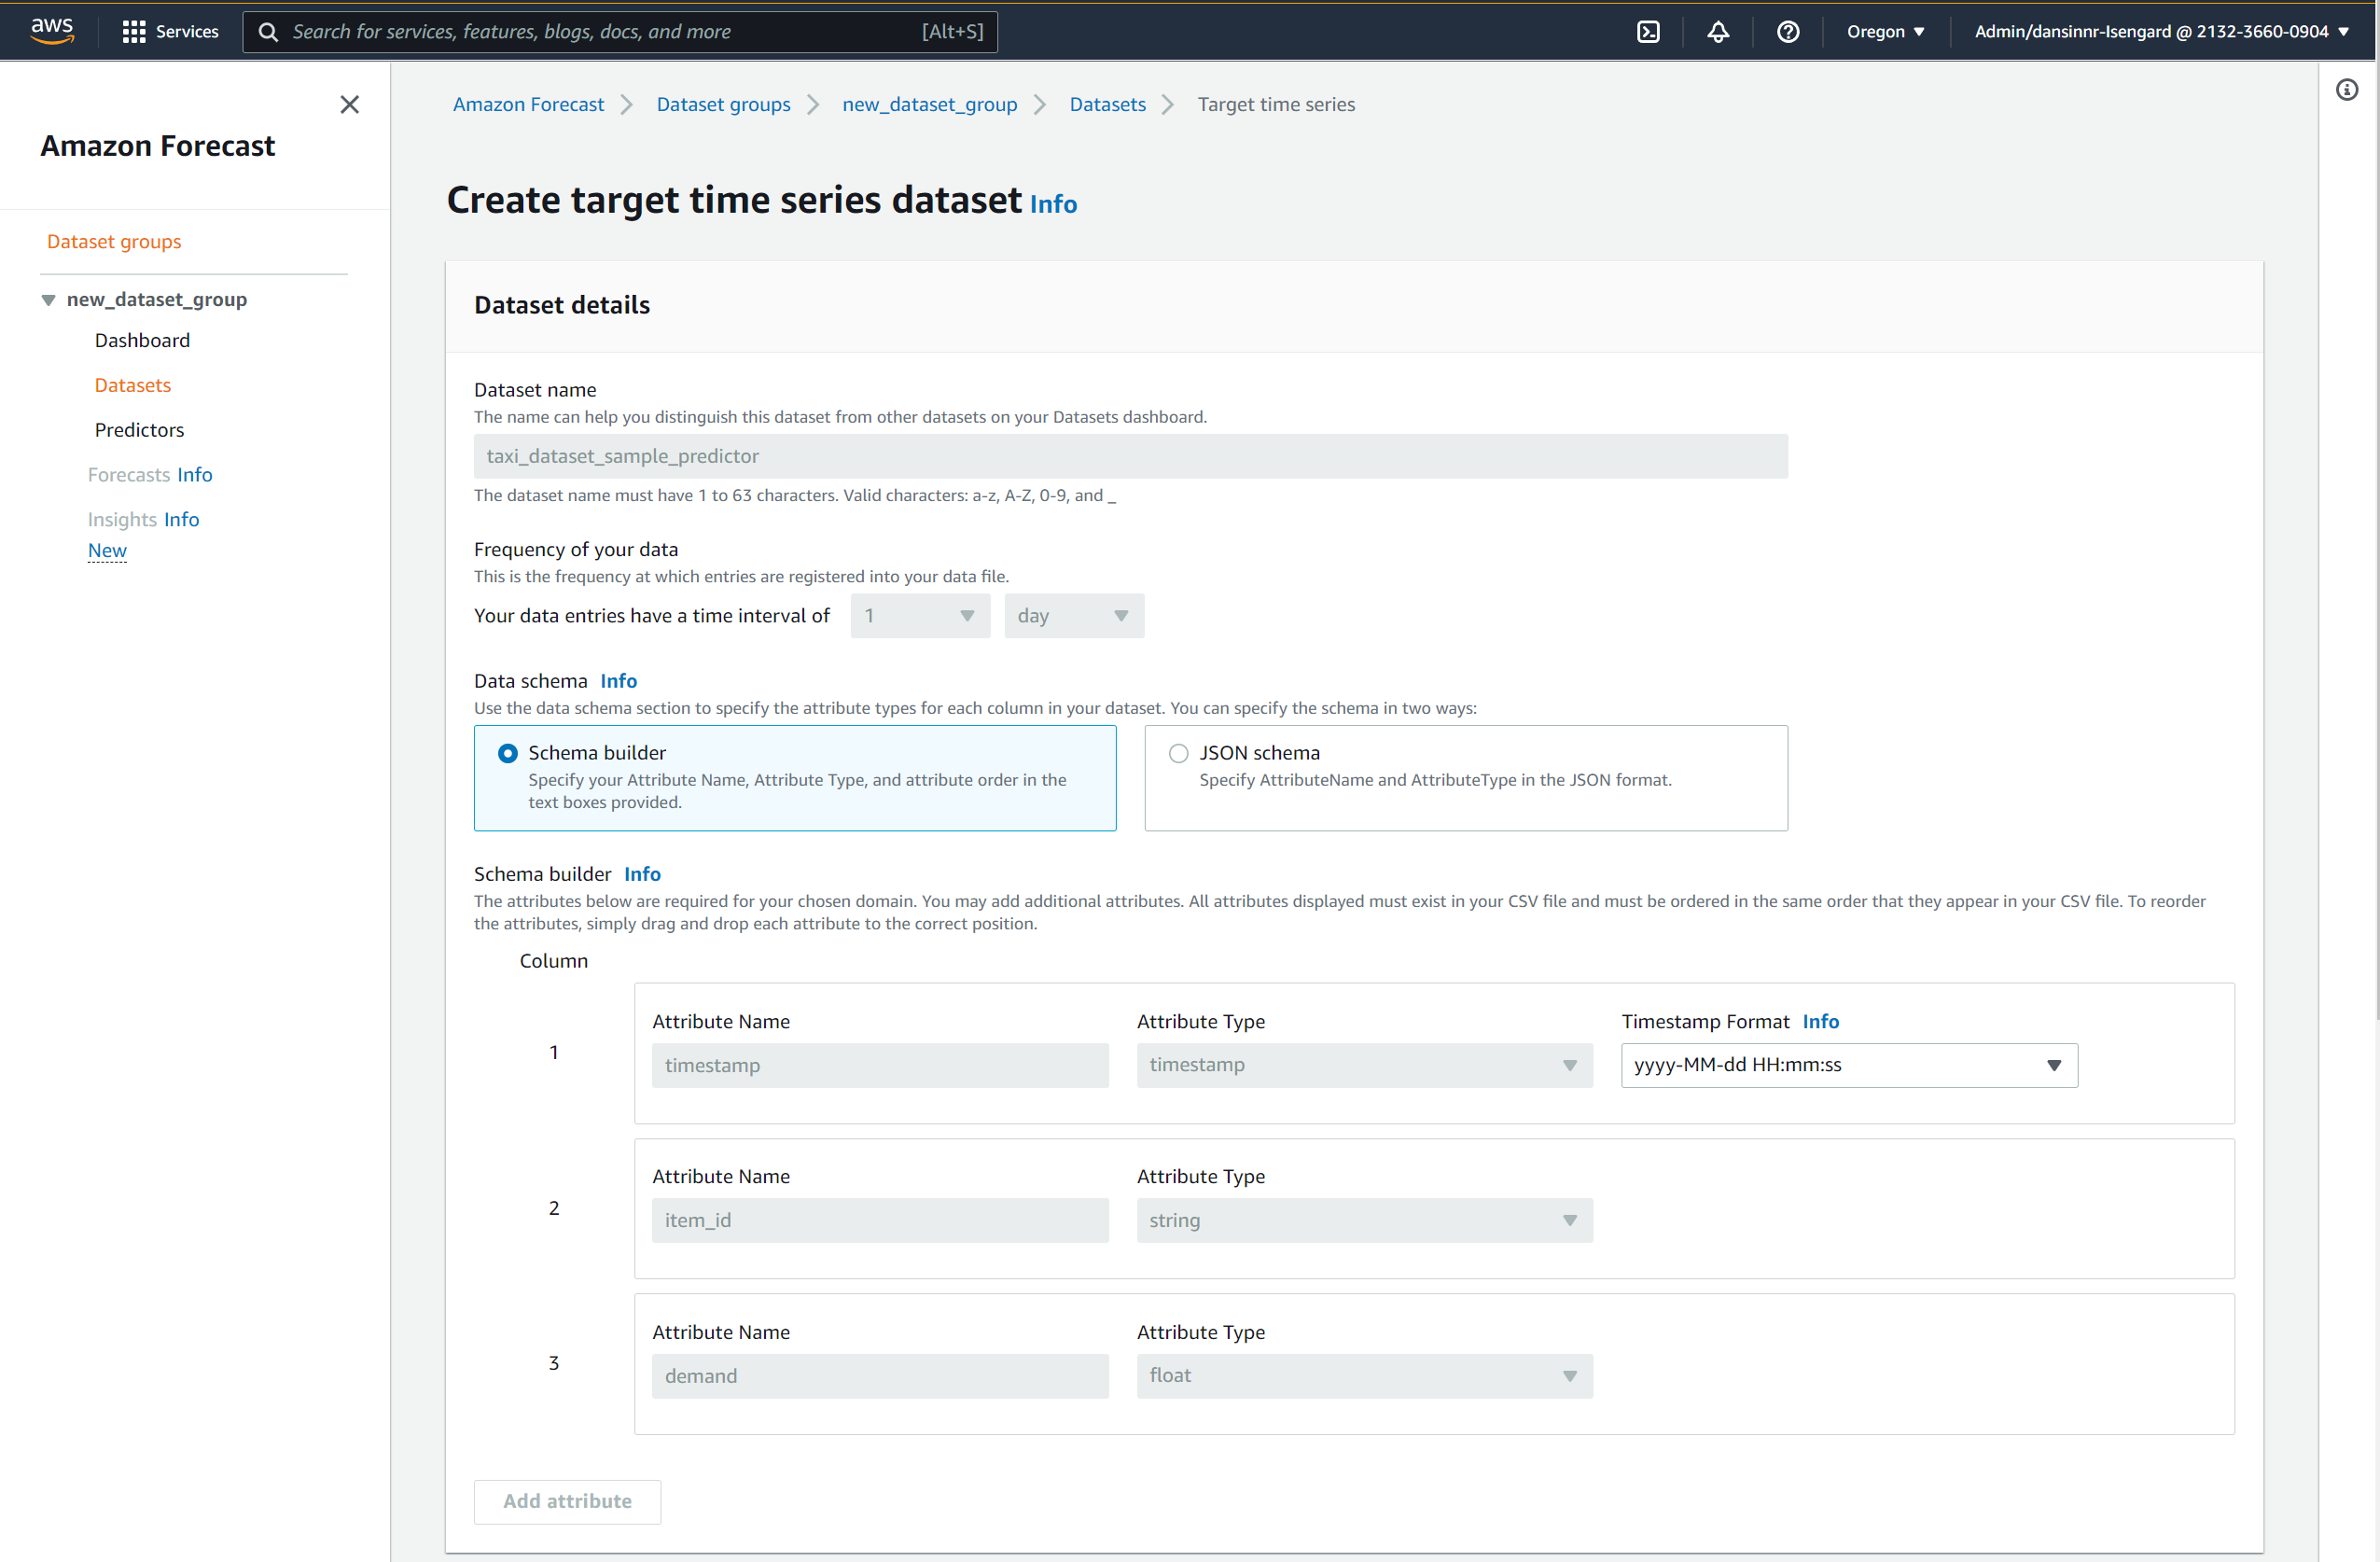Follow the Dataset groups breadcrumb link

(723, 104)
